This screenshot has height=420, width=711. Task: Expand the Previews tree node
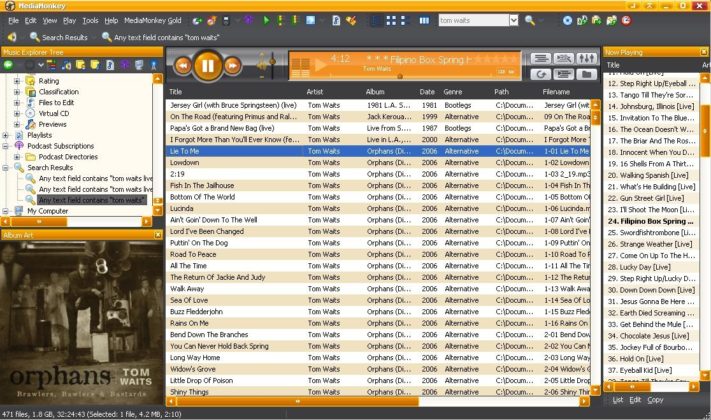(17, 124)
